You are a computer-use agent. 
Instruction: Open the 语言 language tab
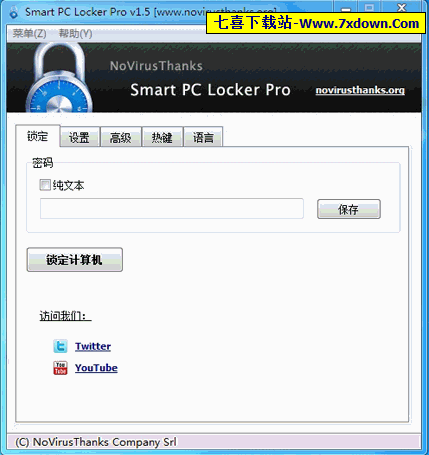tap(203, 137)
